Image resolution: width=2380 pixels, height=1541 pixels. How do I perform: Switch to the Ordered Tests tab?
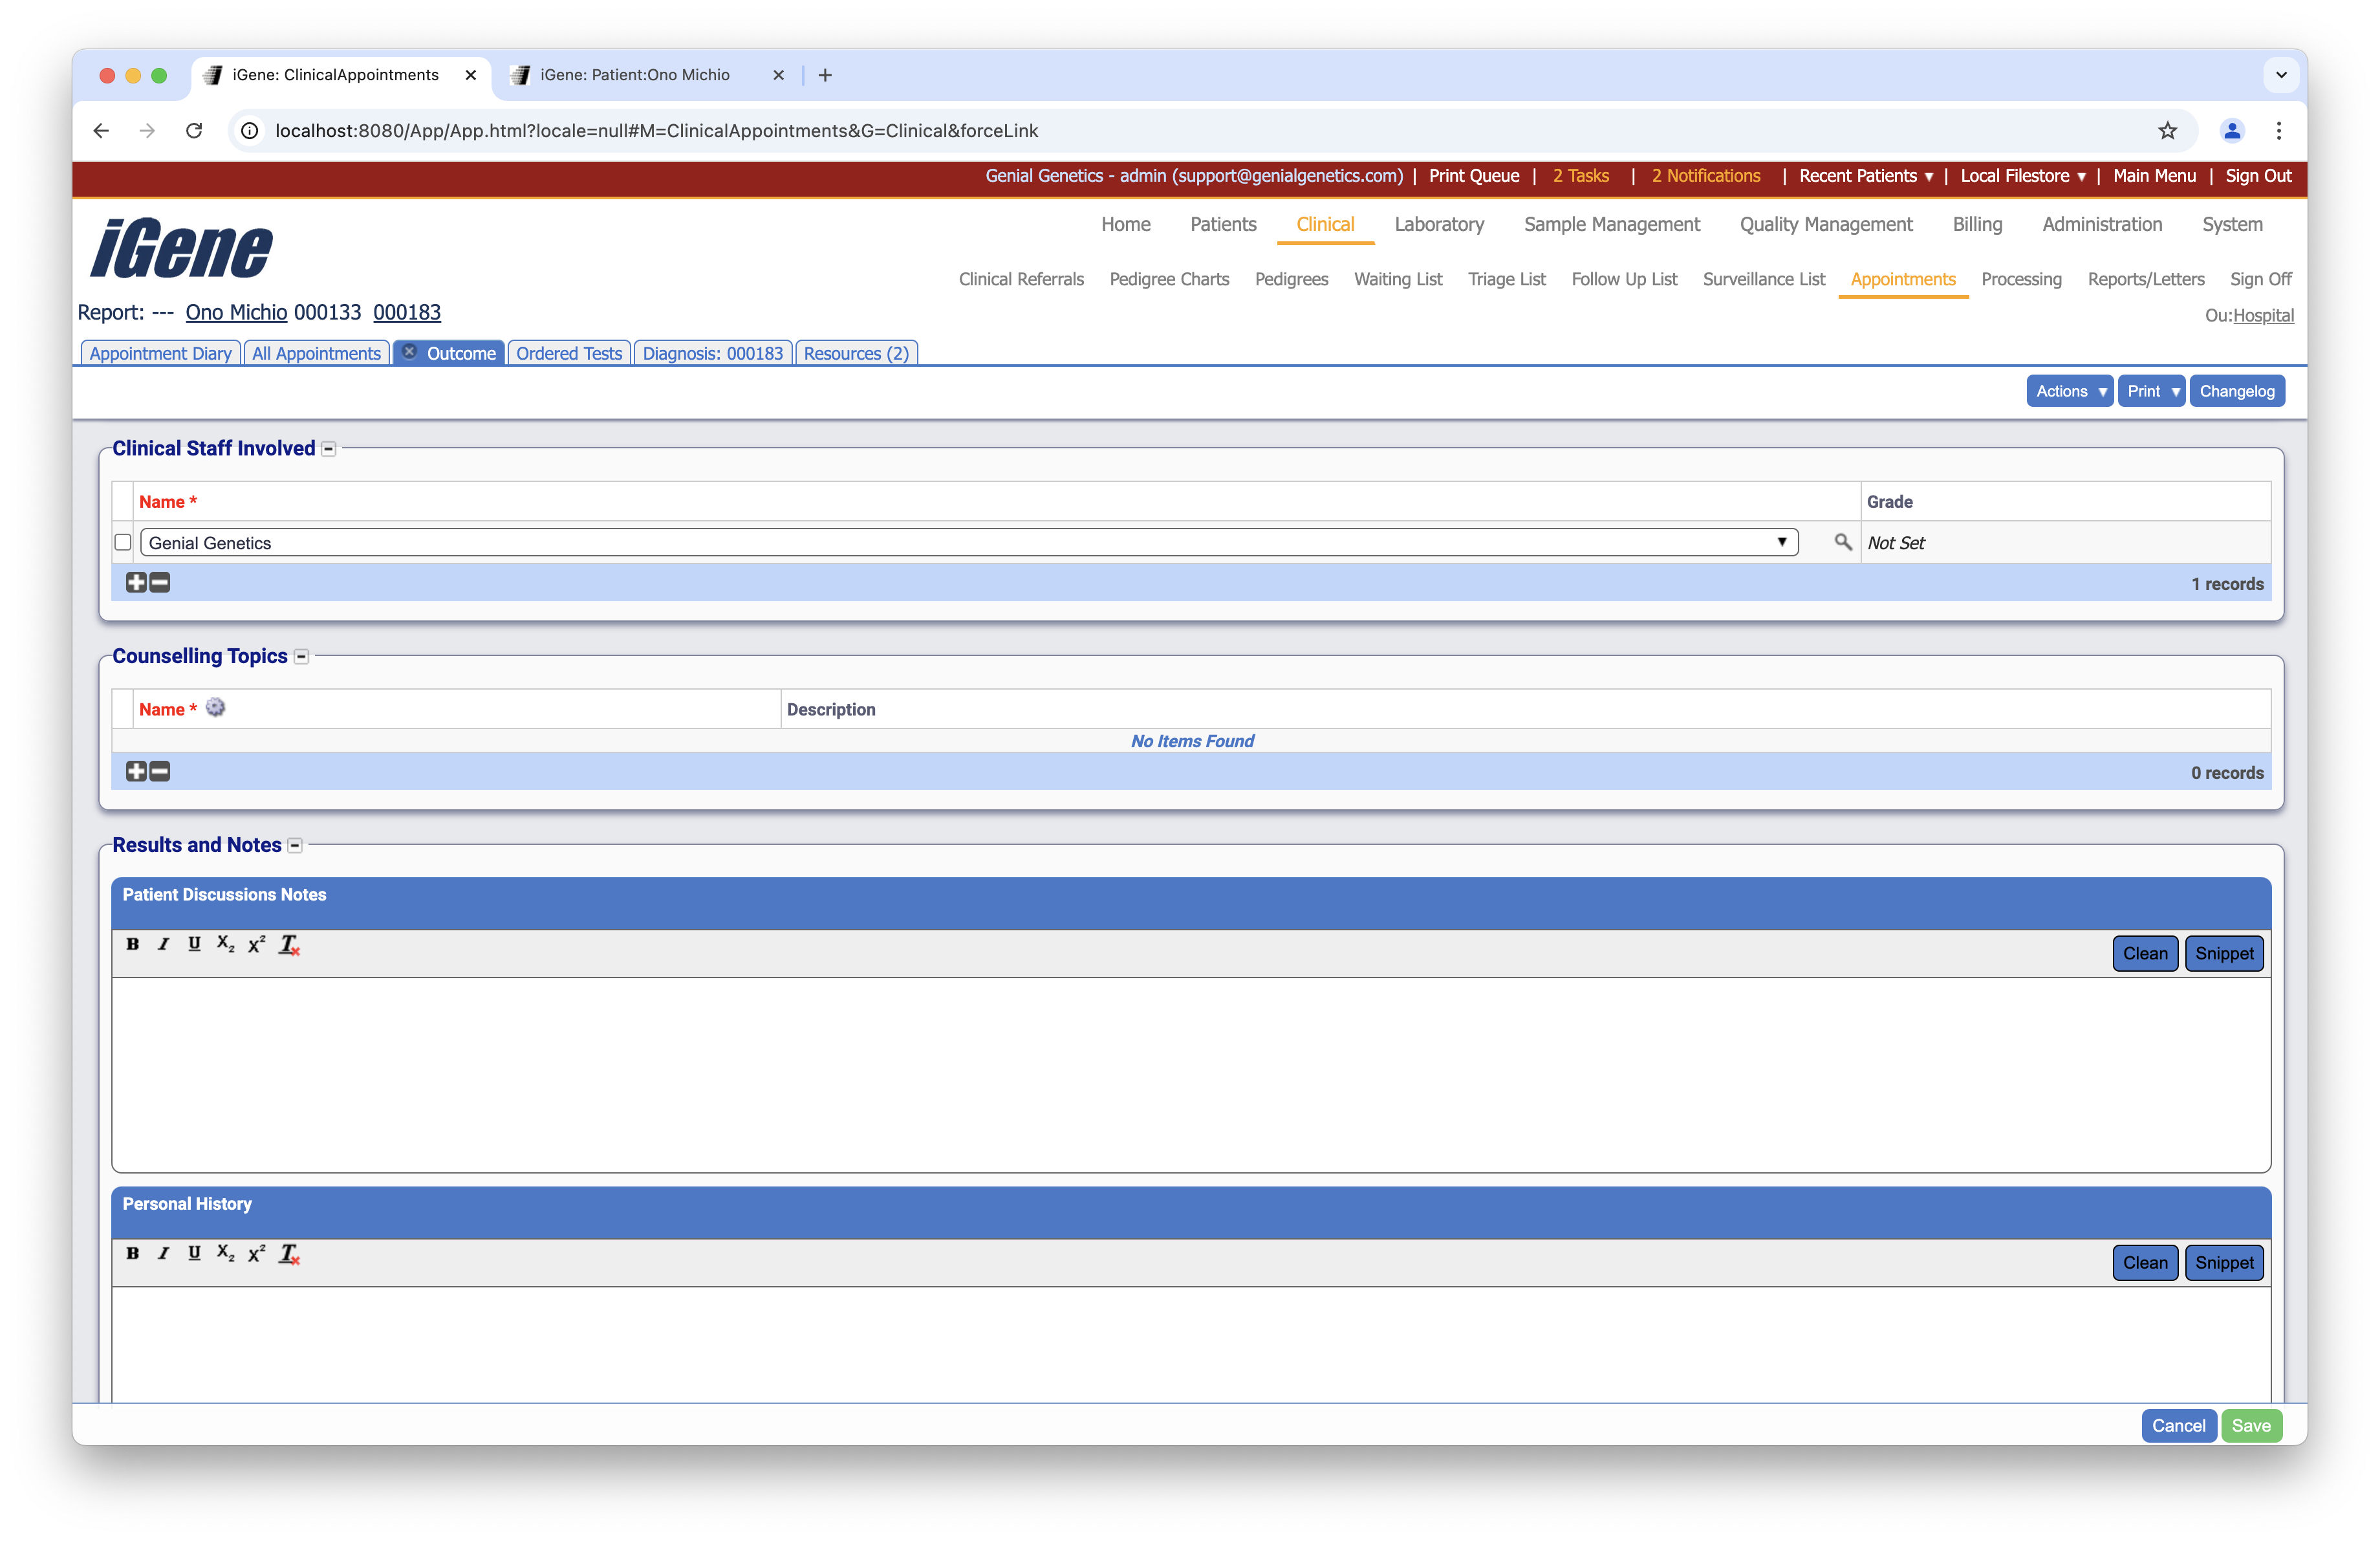[x=569, y=353]
